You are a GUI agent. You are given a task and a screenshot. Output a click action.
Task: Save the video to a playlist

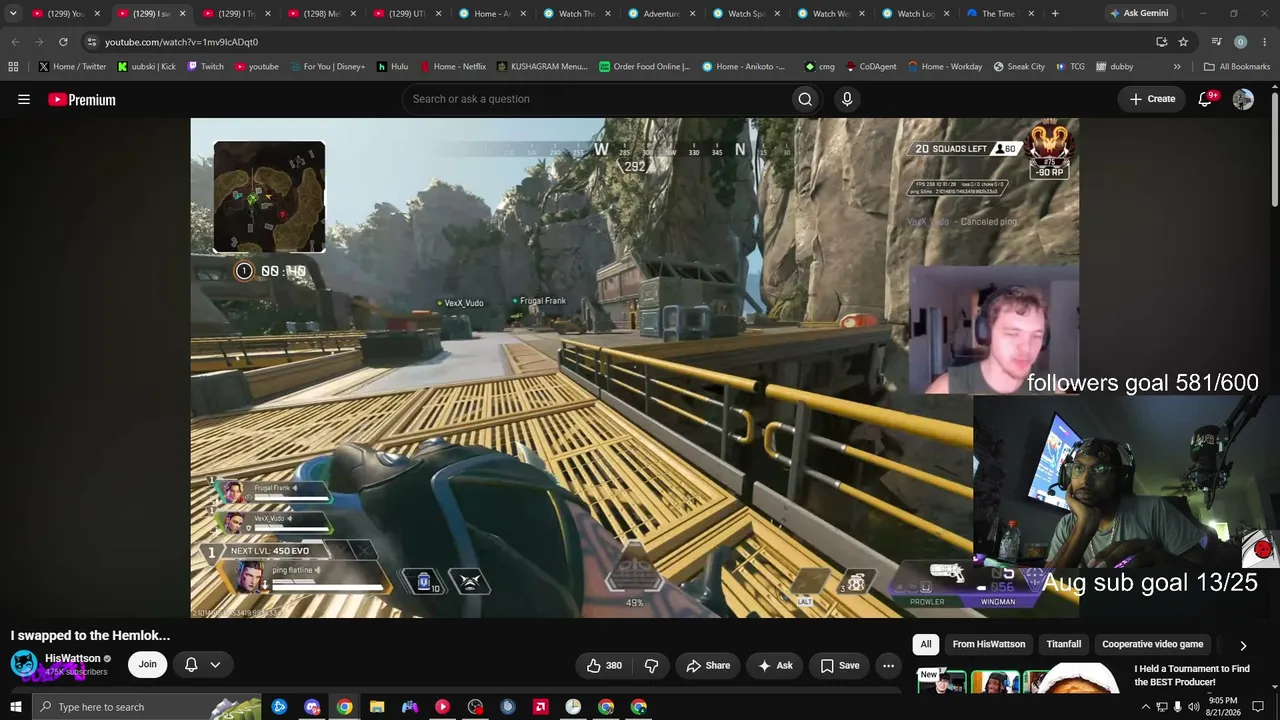[840, 665]
